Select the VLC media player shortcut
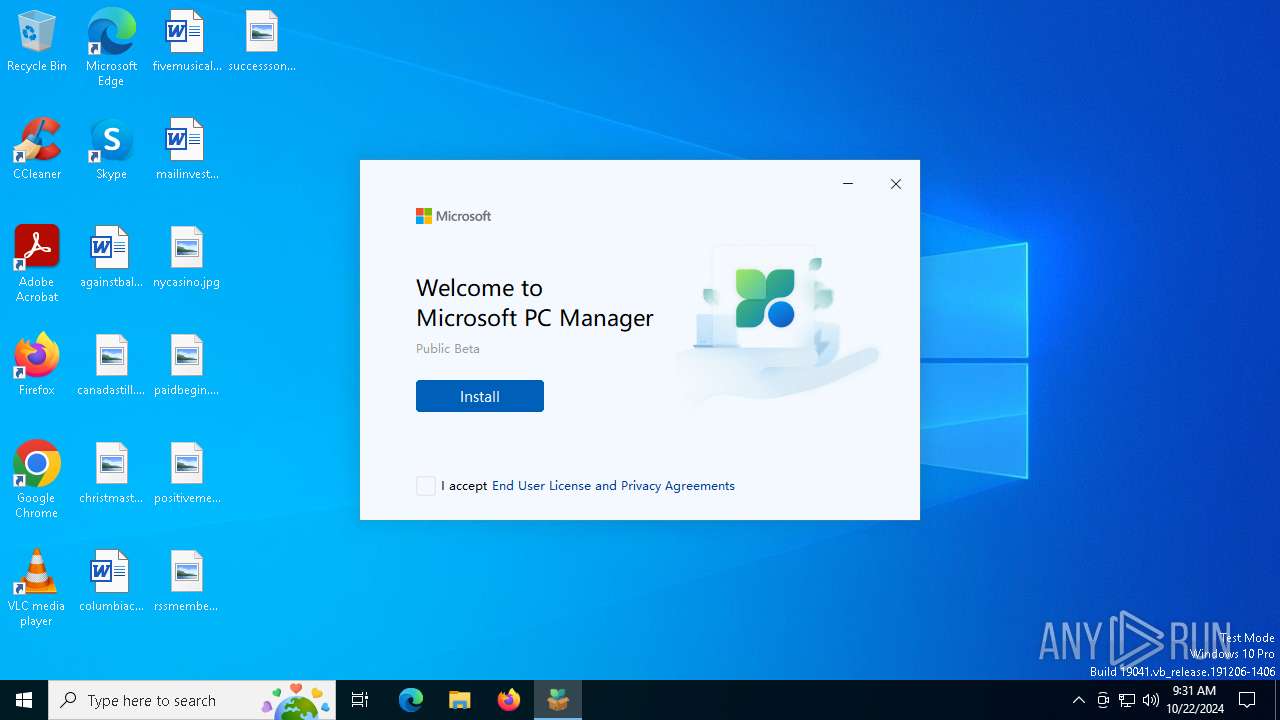The image size is (1280, 720). tap(37, 588)
